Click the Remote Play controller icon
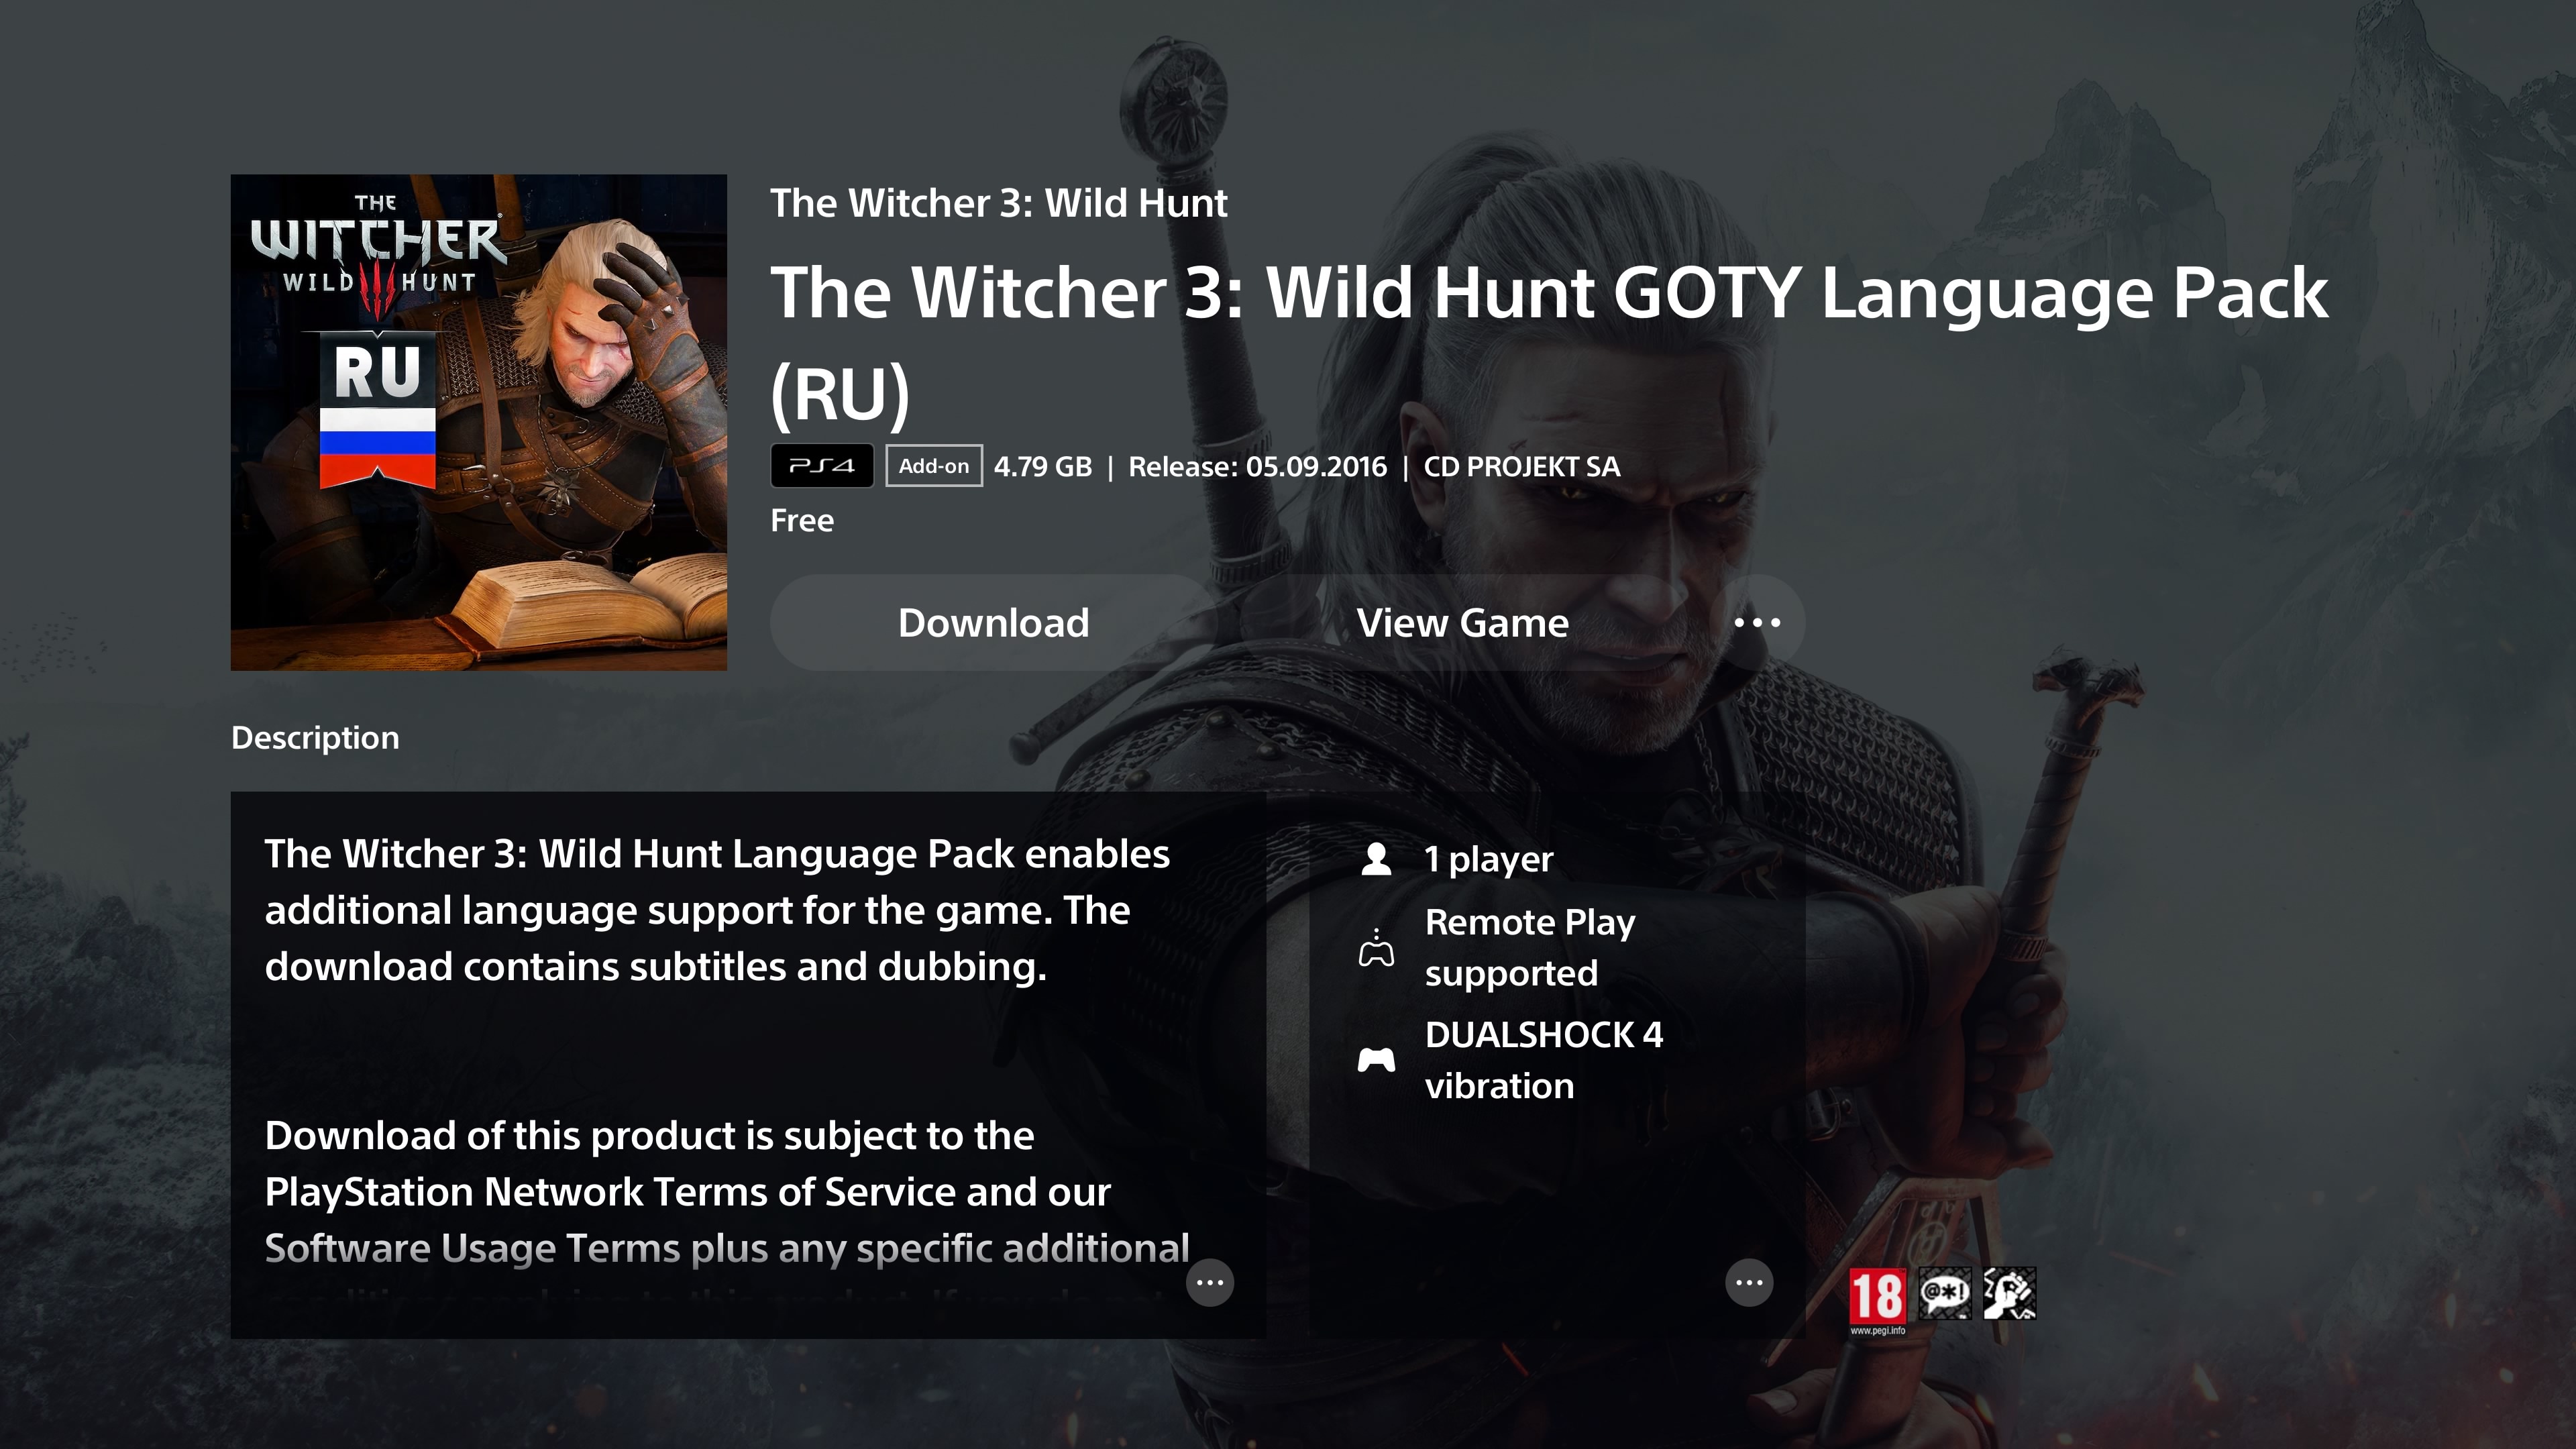Image resolution: width=2576 pixels, height=1449 pixels. coord(1376,948)
